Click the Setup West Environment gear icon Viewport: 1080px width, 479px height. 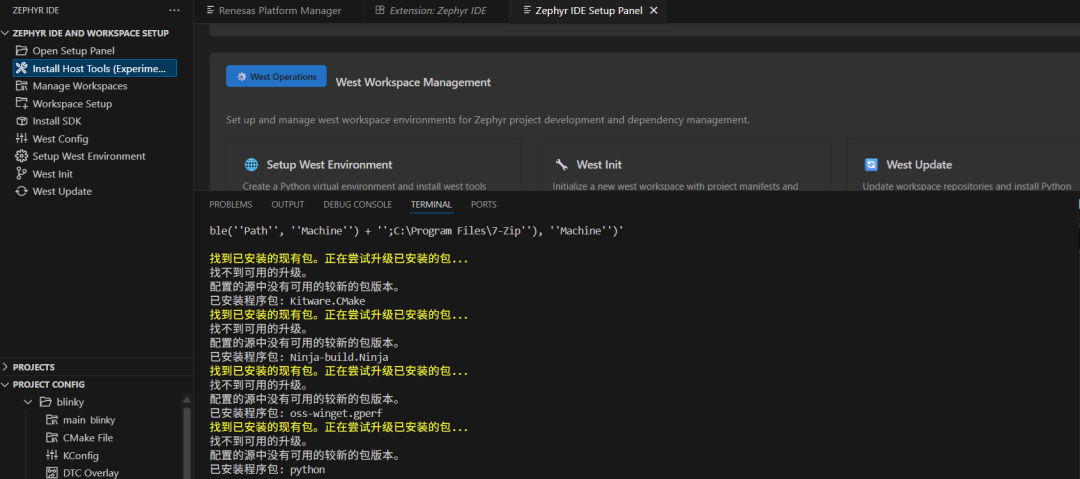click(x=22, y=156)
